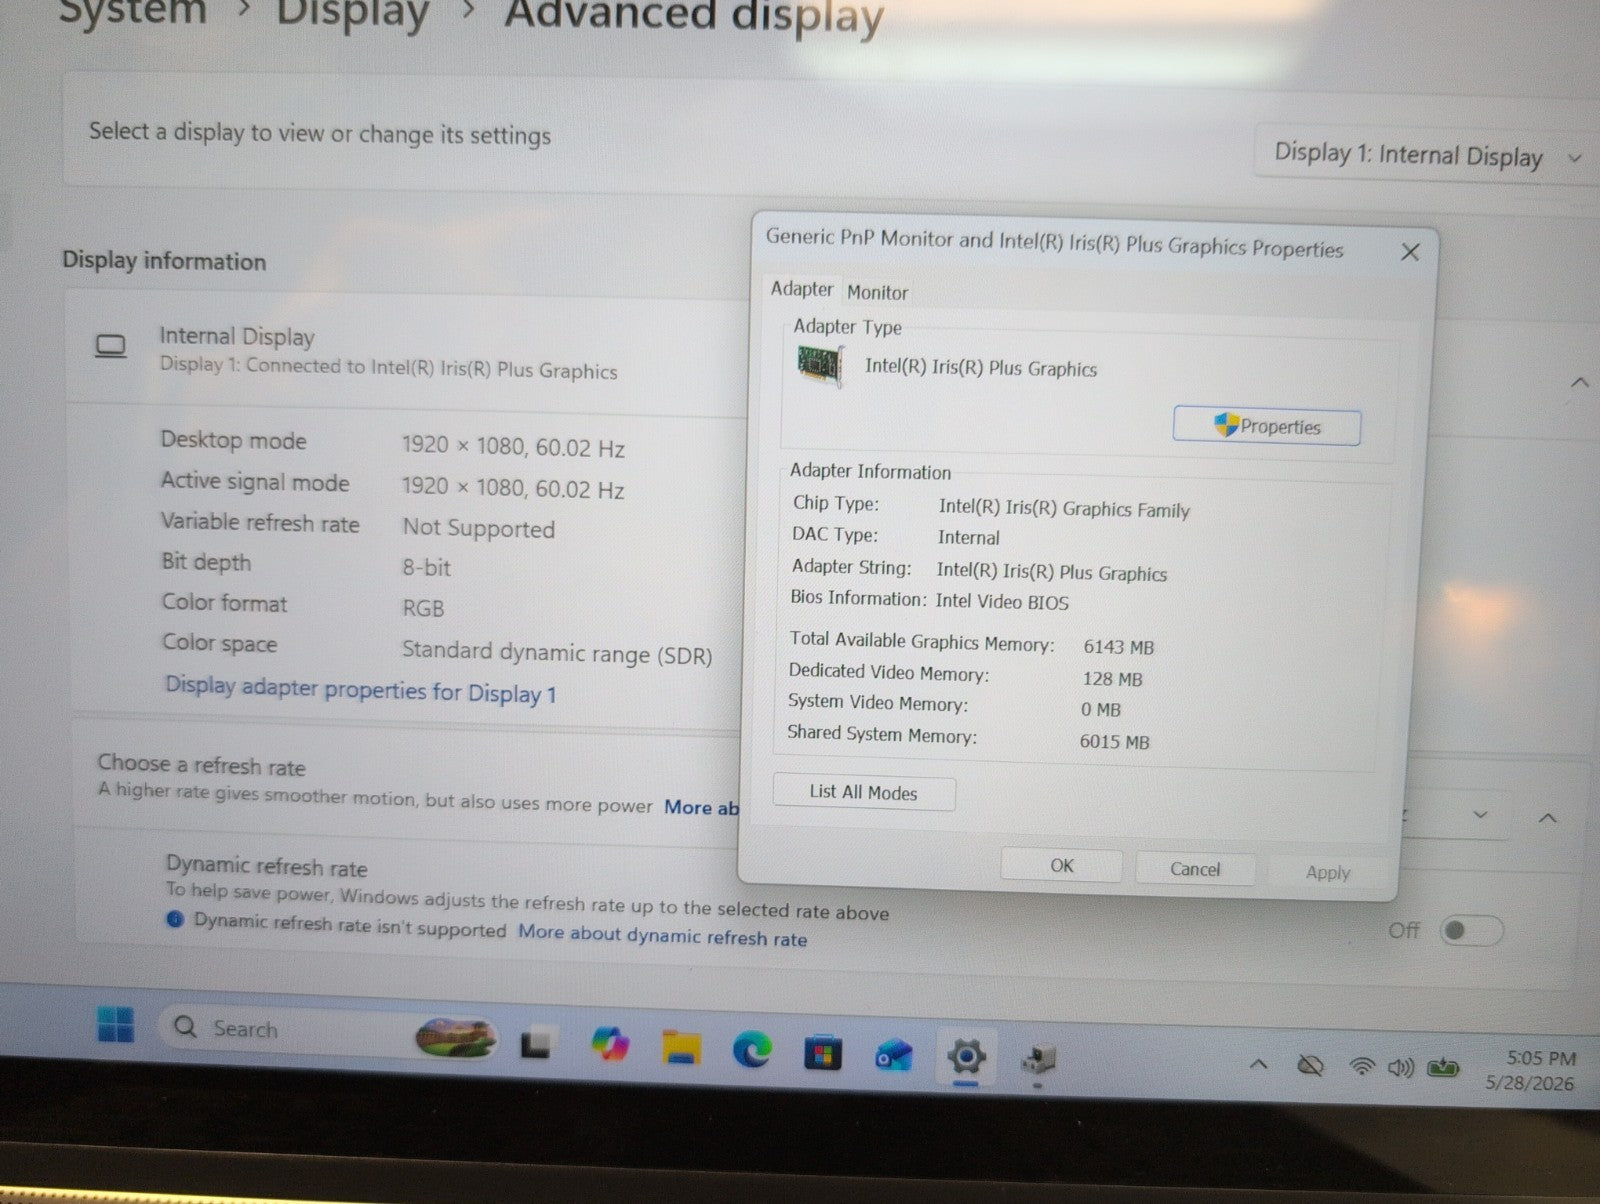Open More about dynamic refresh rate link
This screenshot has height=1204, width=1600.
[662, 935]
